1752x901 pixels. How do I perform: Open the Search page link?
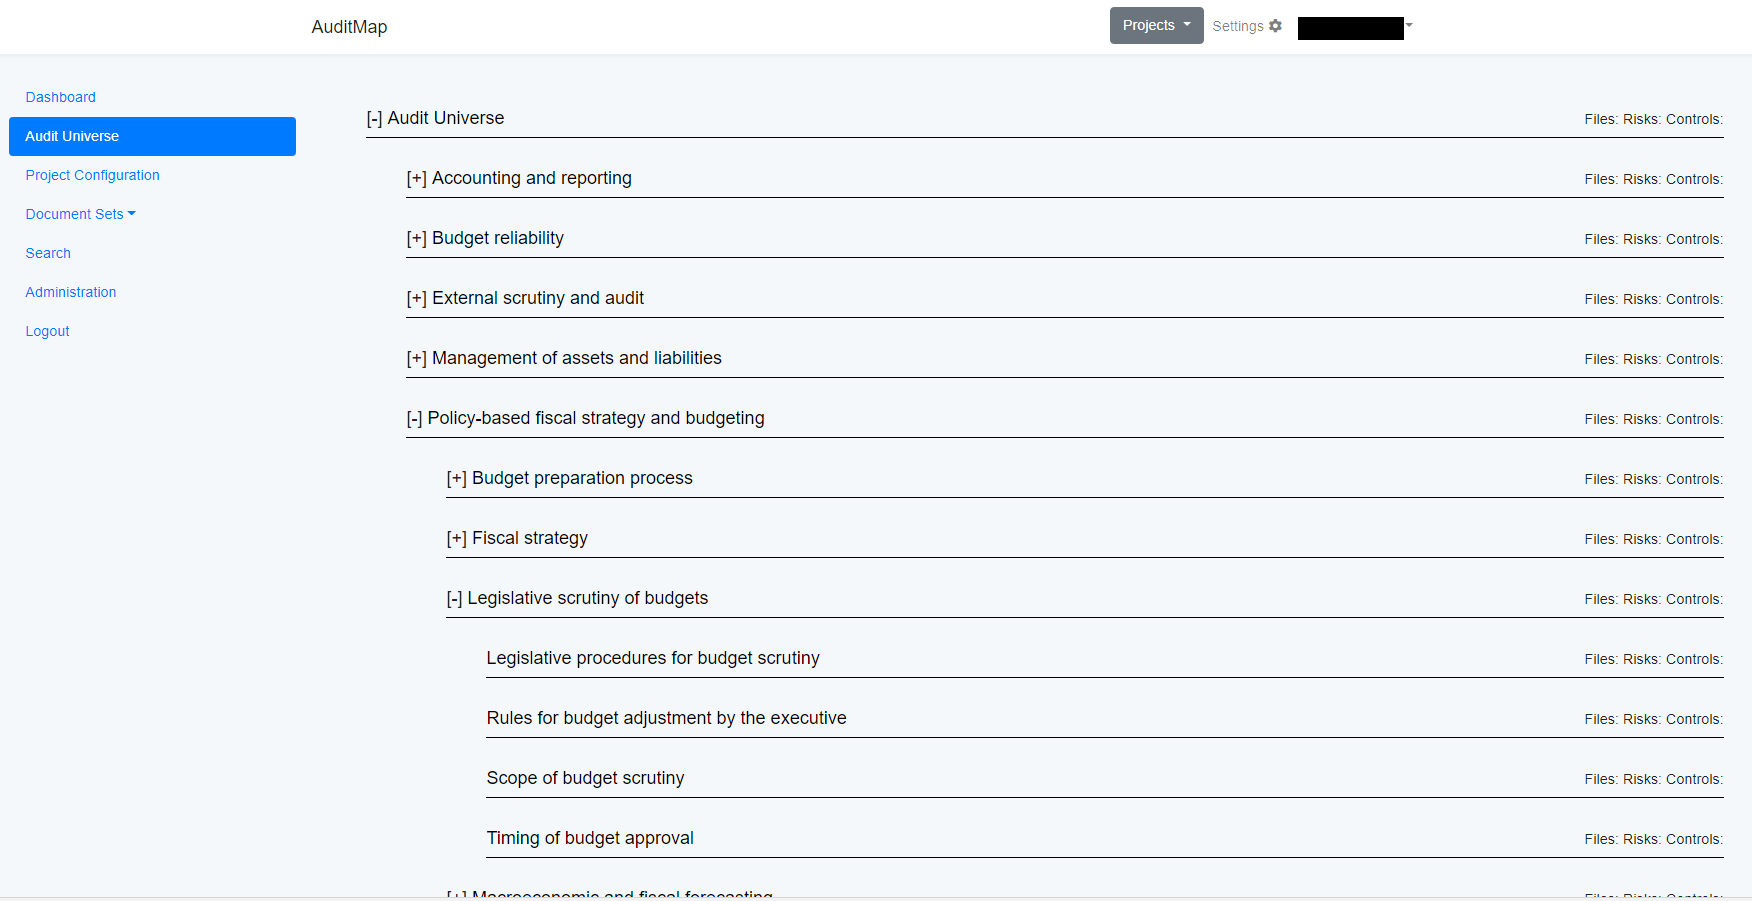48,253
